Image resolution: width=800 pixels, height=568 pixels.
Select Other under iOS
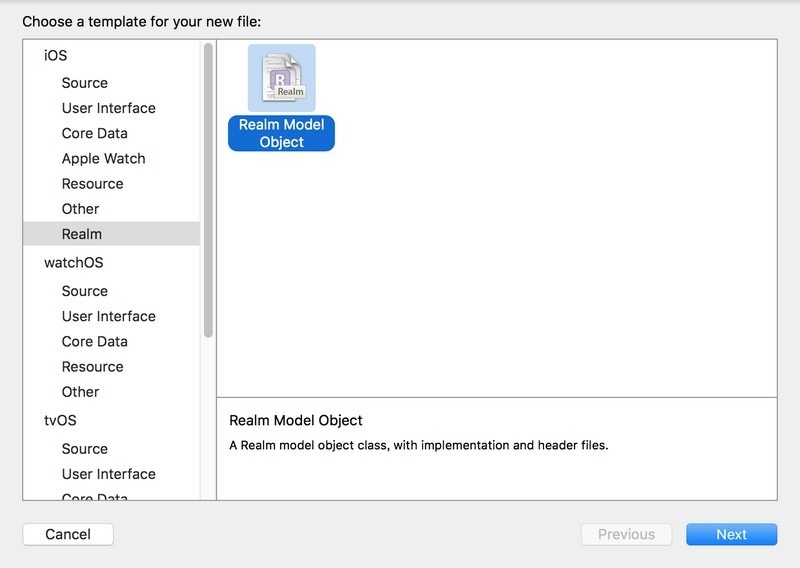[80, 209]
